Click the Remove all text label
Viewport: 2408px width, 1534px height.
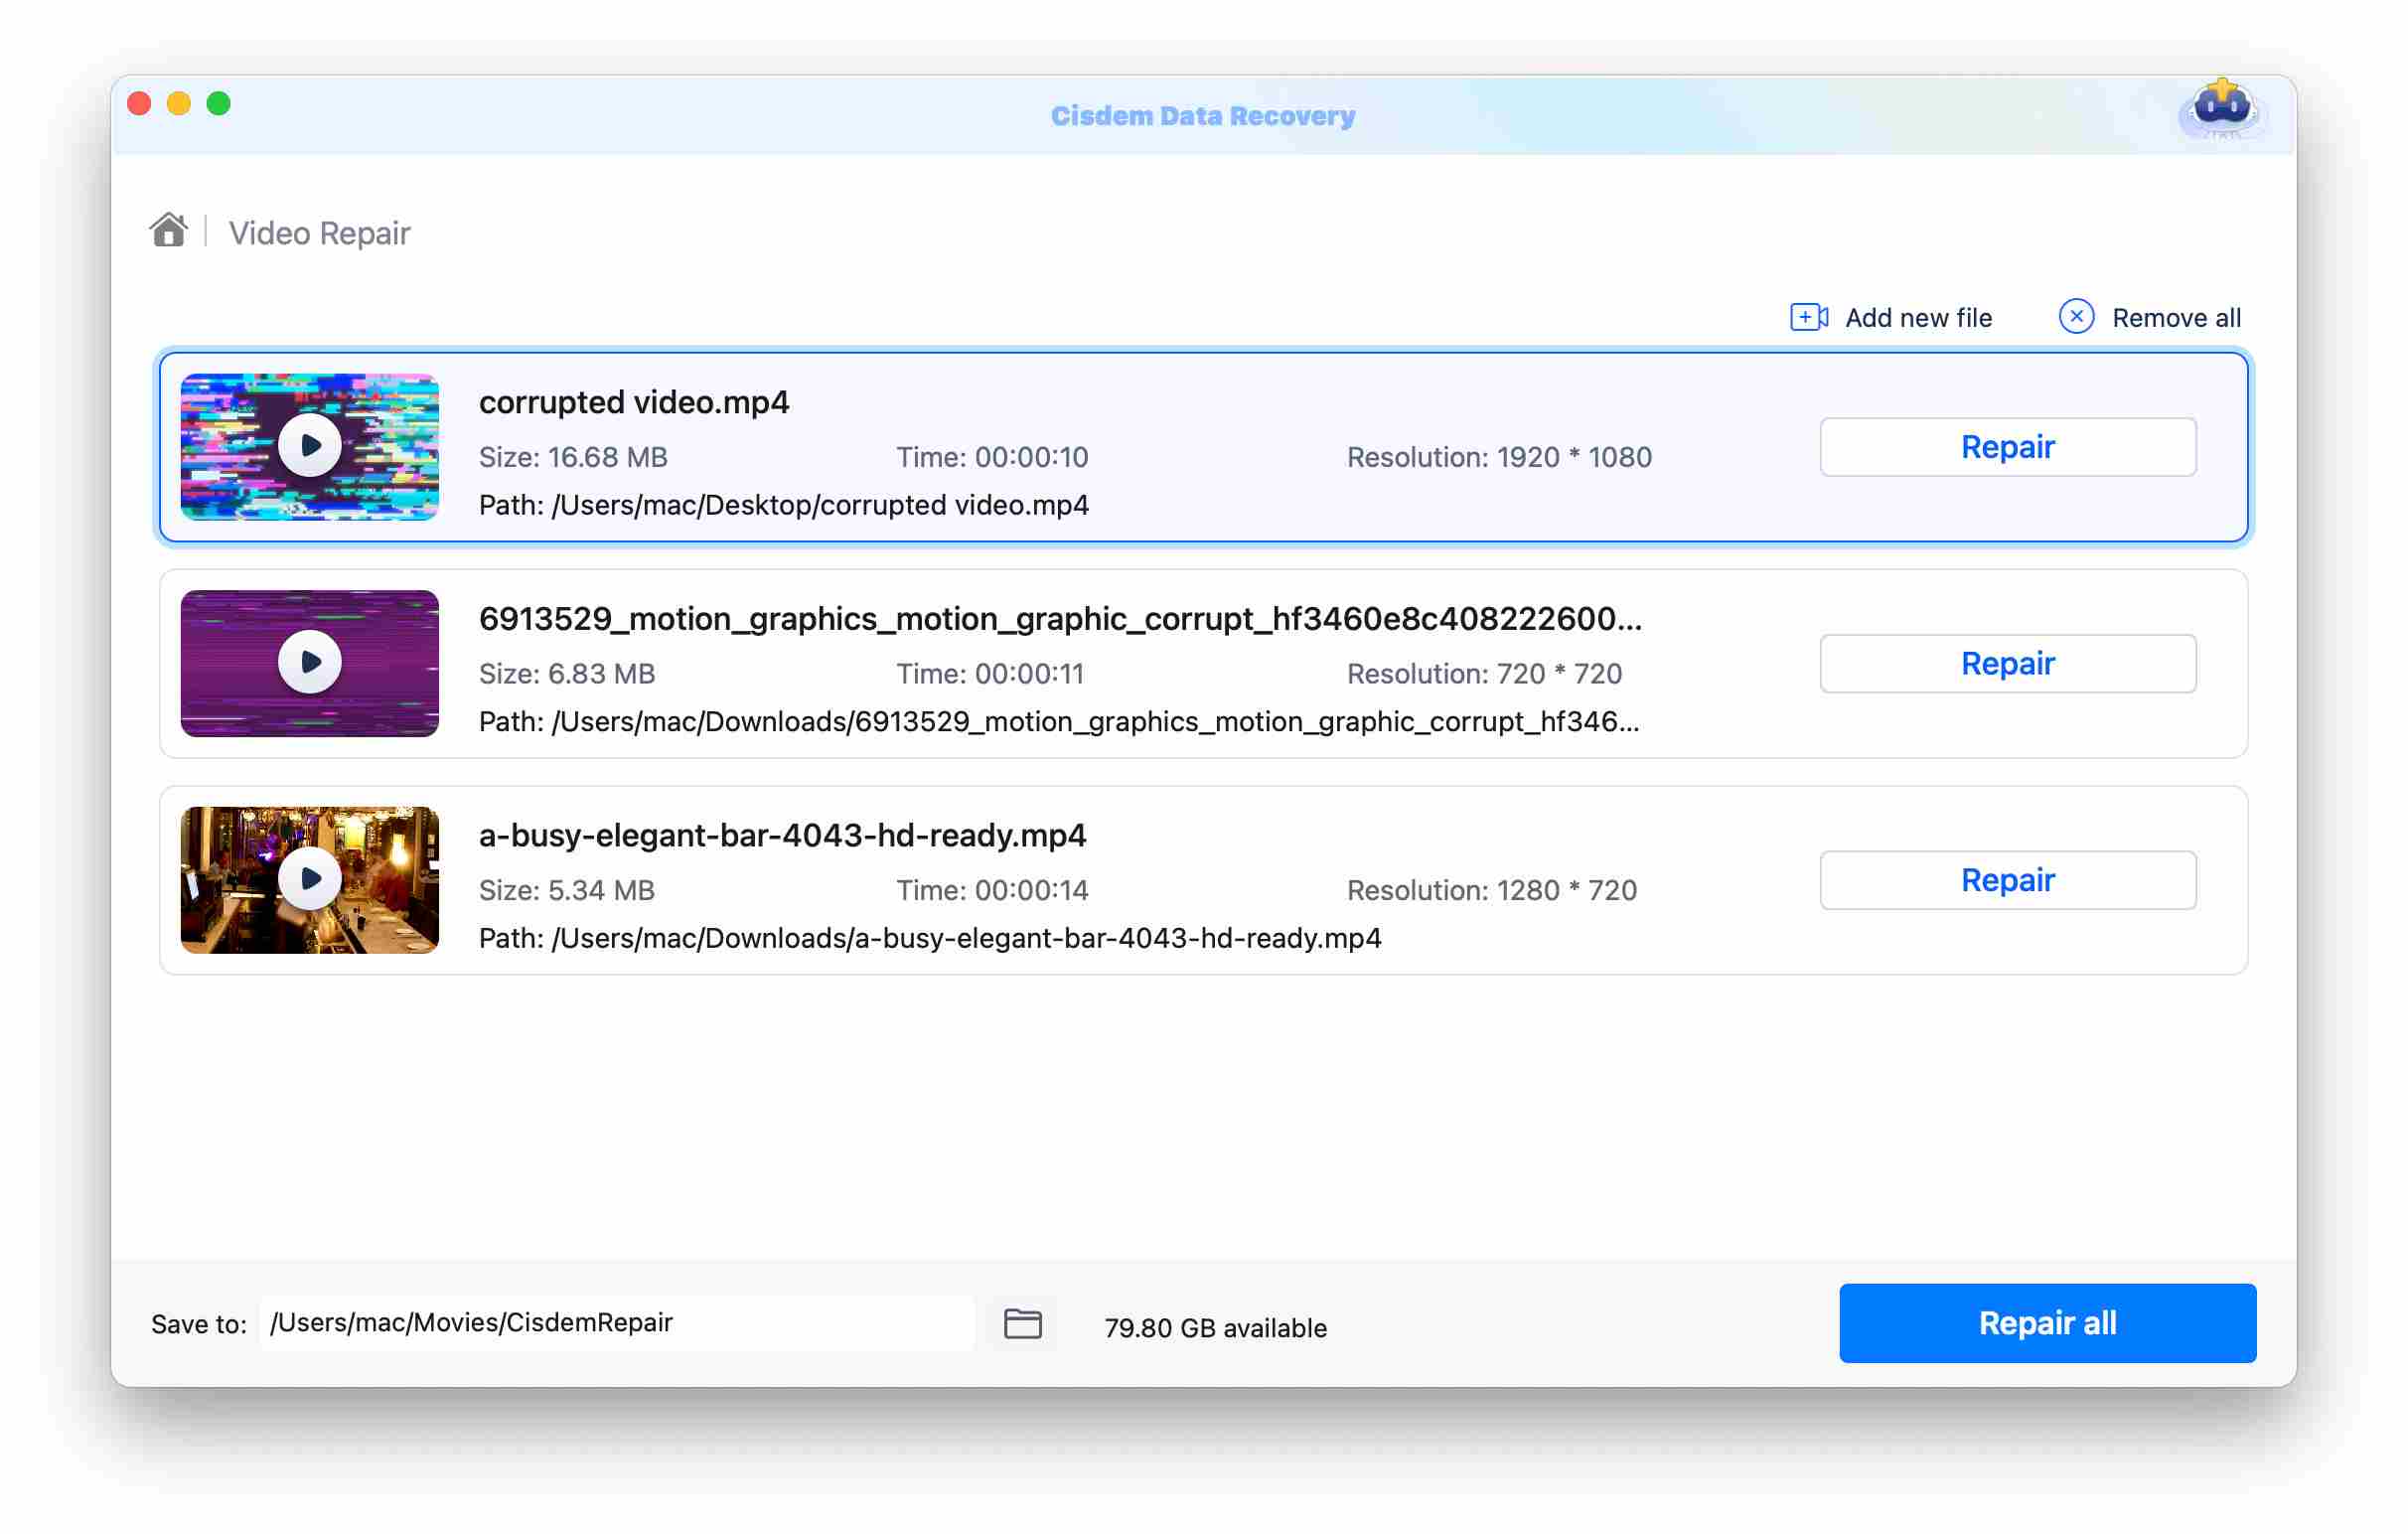tap(2176, 316)
